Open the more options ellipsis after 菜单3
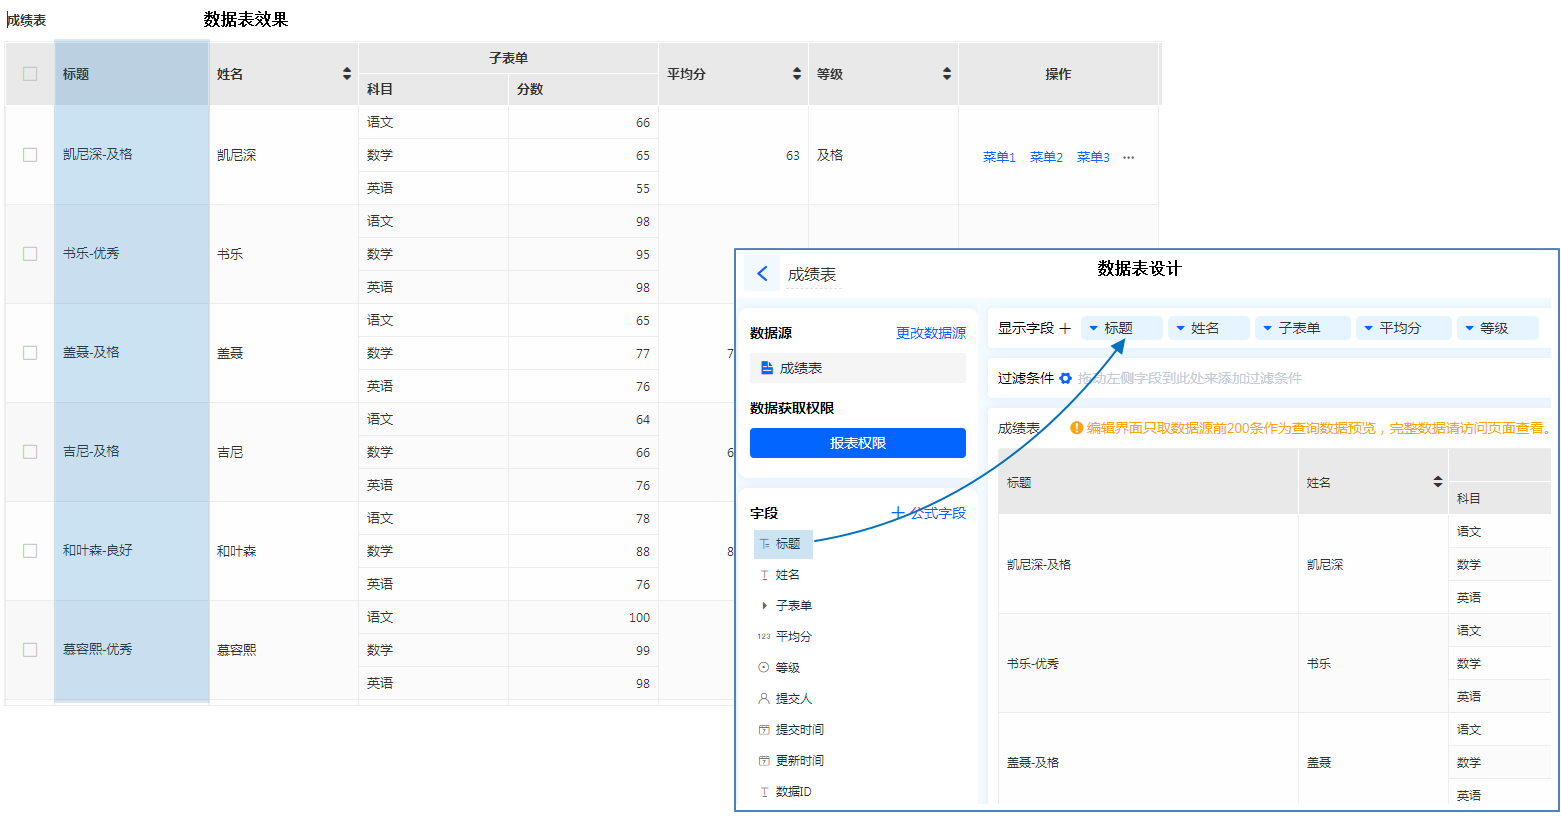The image size is (1561, 817). [1129, 157]
